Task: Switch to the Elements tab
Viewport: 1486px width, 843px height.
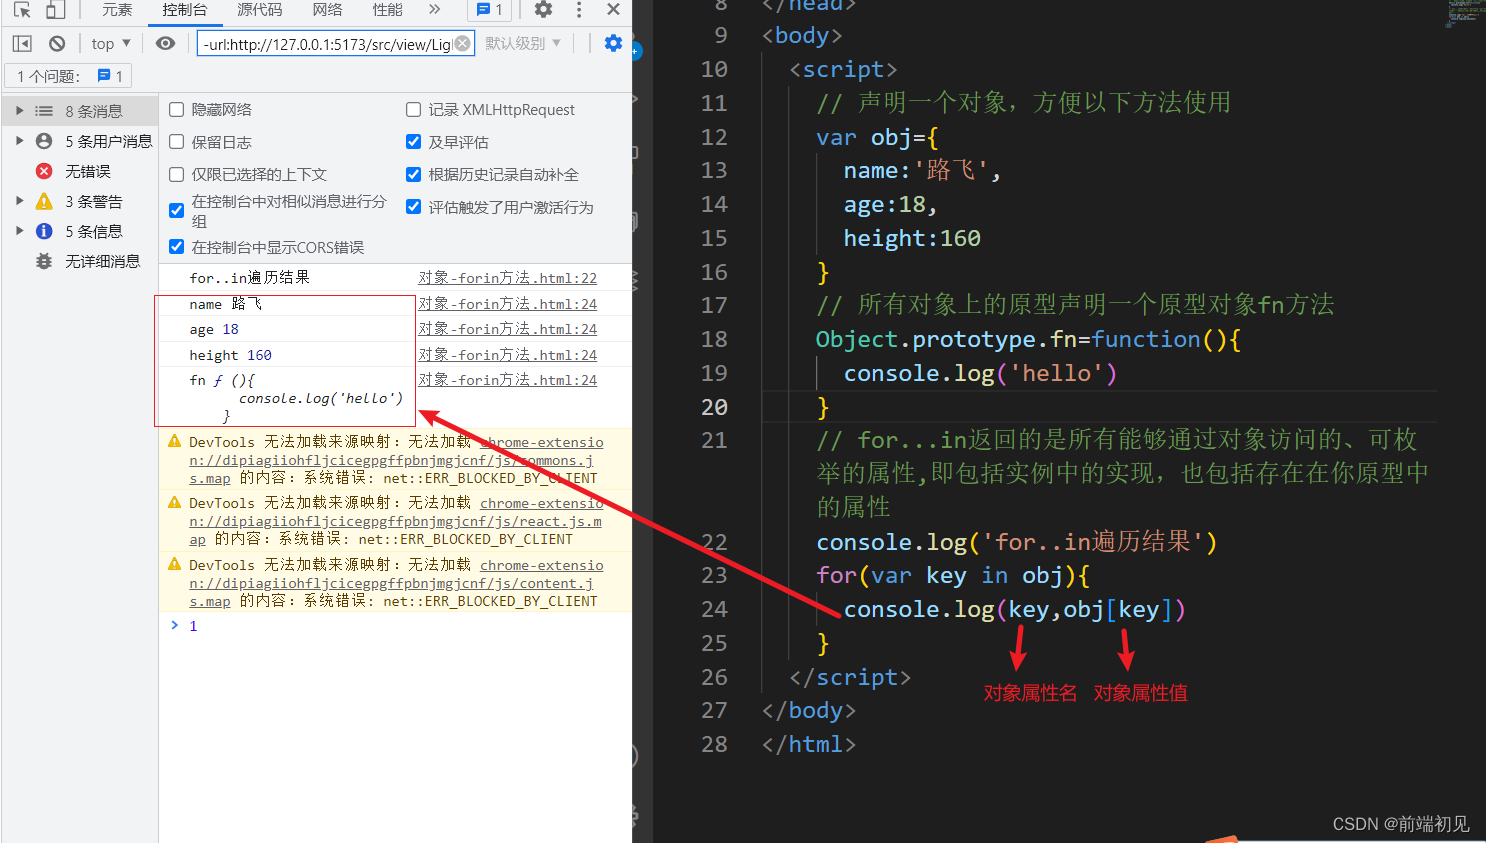Action: pyautogui.click(x=117, y=9)
